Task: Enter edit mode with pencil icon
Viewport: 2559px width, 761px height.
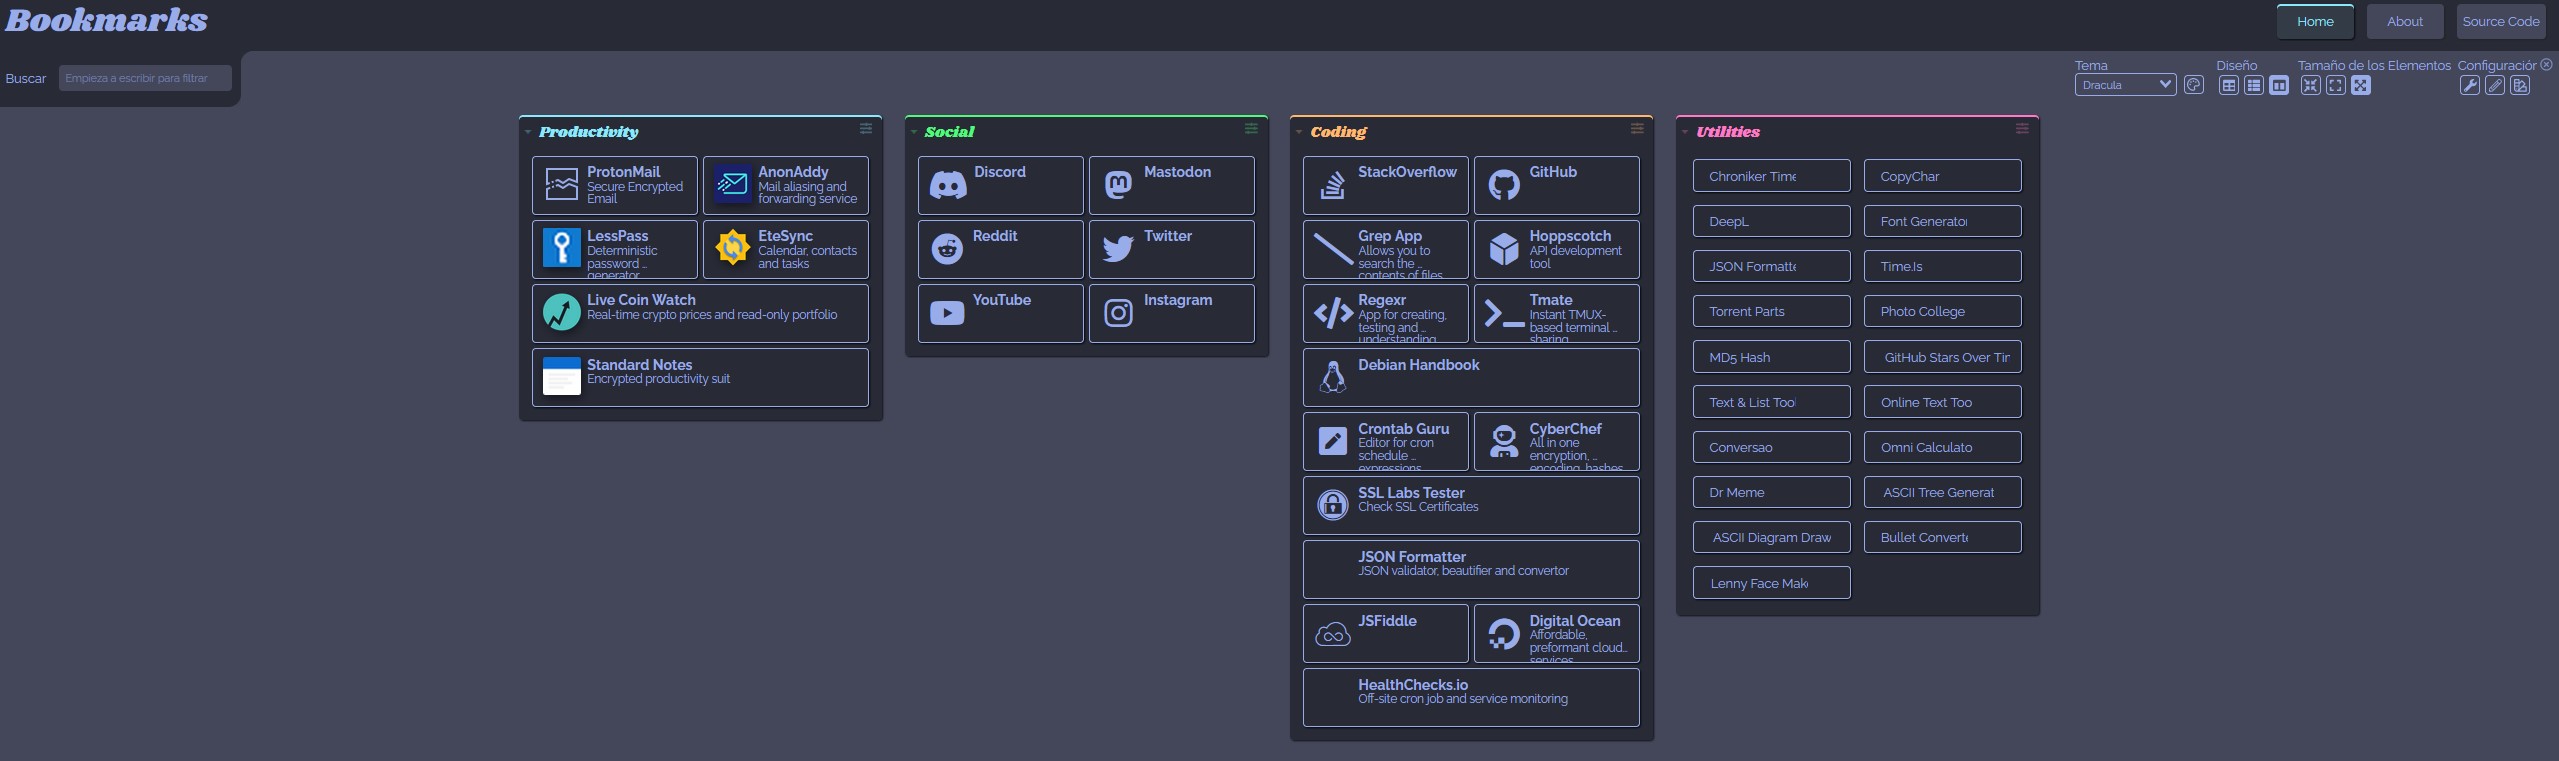Action: [2495, 85]
